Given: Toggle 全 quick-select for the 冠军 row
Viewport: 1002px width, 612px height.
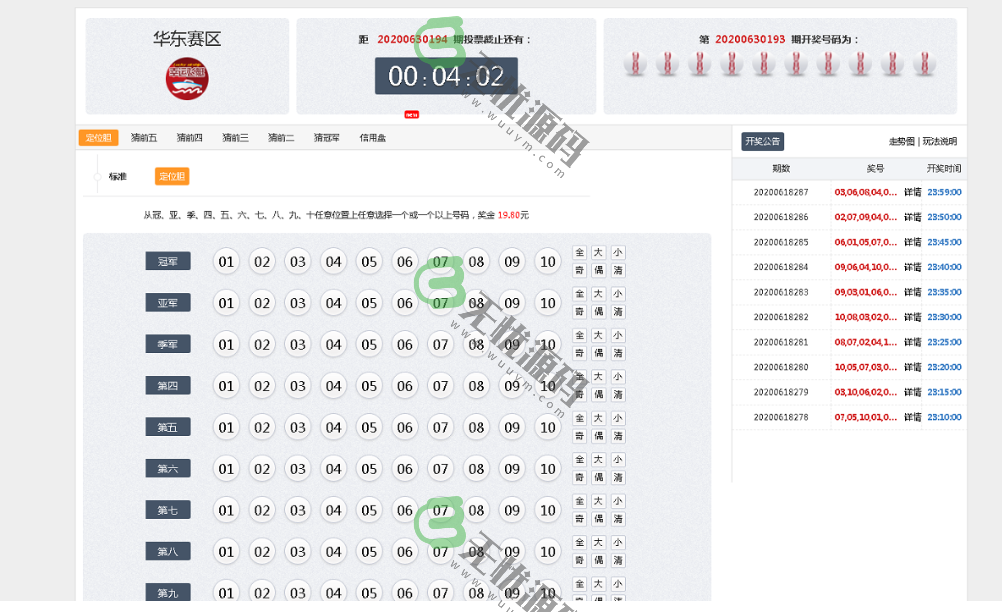Looking at the screenshot, I should [x=579, y=253].
